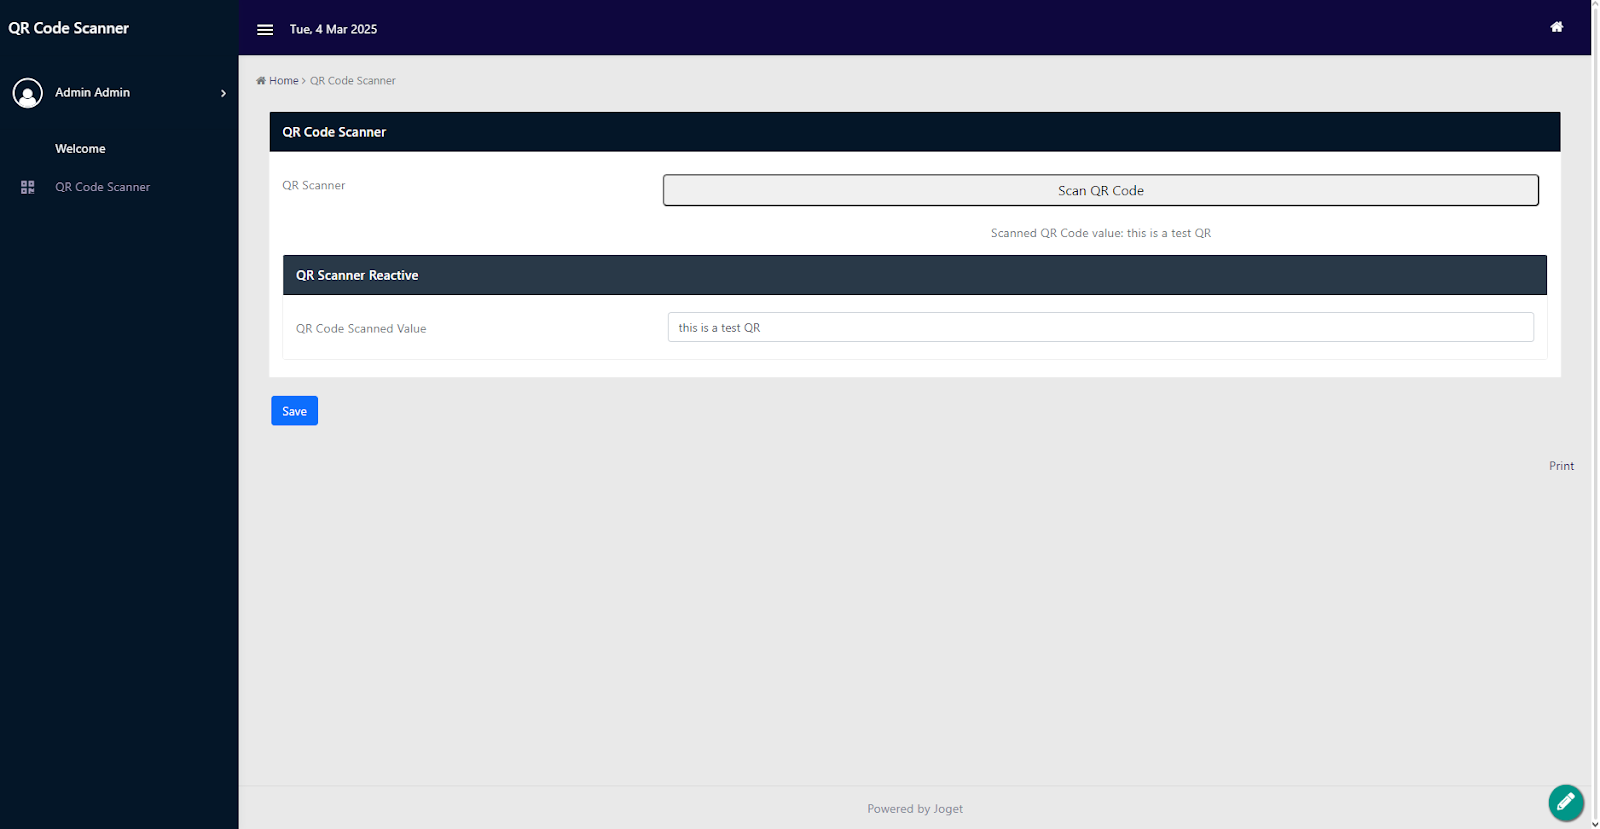1600x829 pixels.
Task: Click the Print link
Action: click(x=1561, y=466)
